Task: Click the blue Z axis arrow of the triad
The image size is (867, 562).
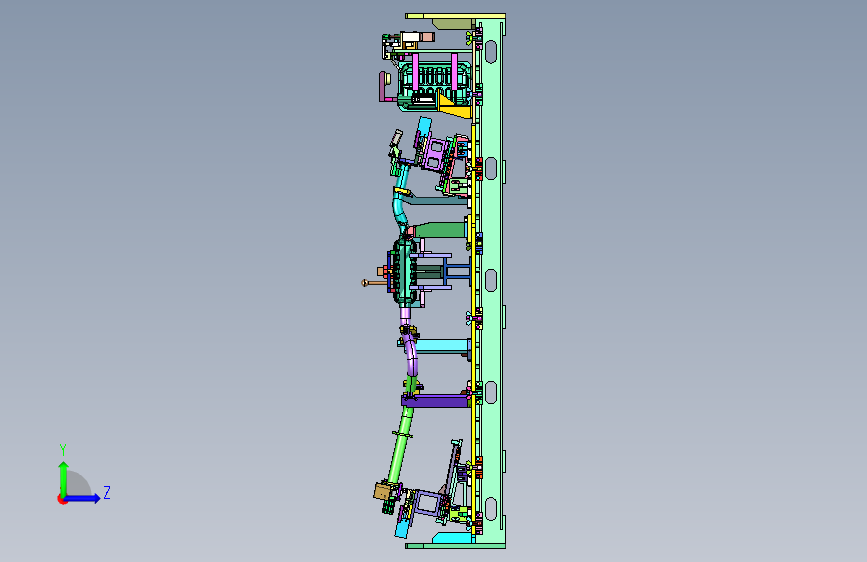Action: (x=82, y=498)
